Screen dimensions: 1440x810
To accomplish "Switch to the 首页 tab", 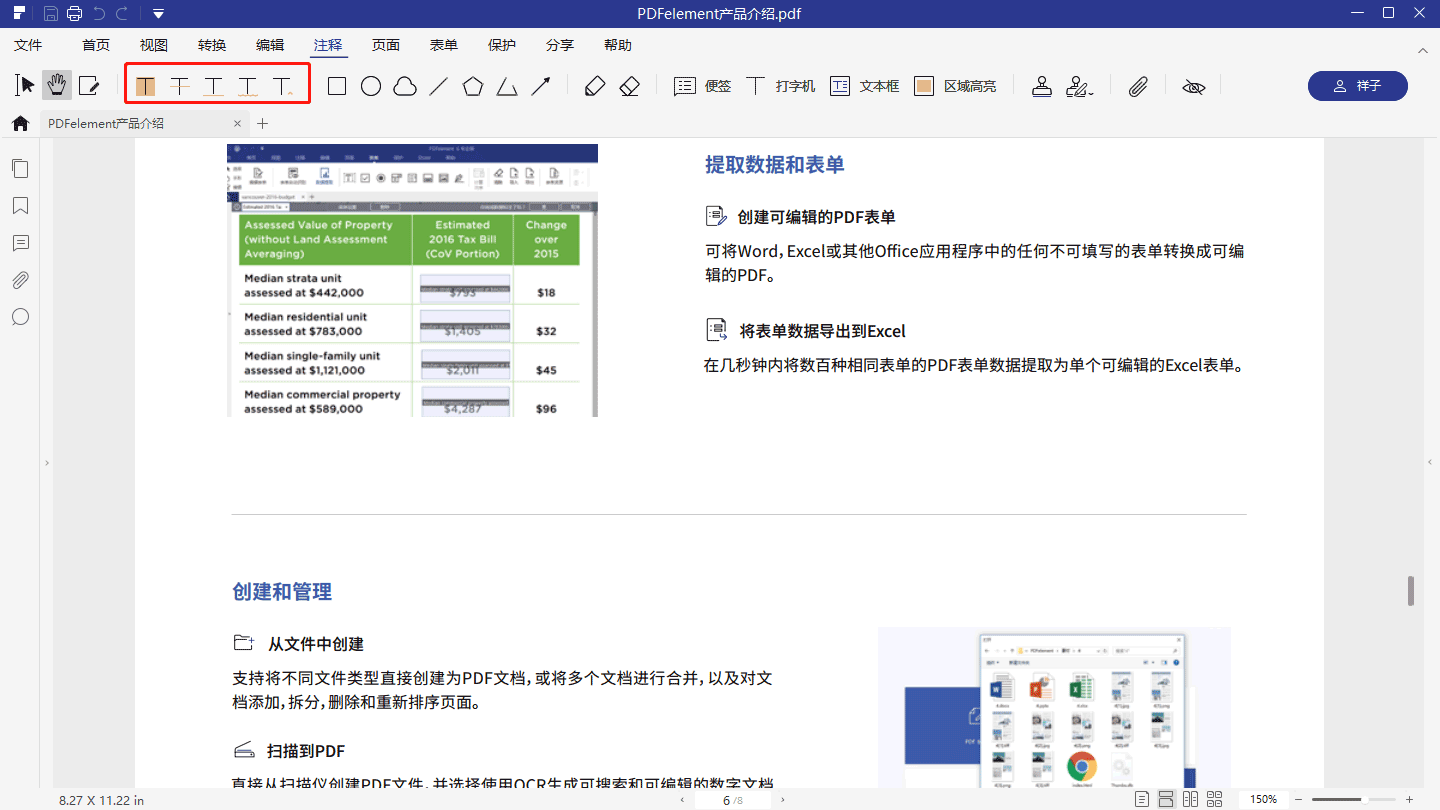I will (96, 45).
